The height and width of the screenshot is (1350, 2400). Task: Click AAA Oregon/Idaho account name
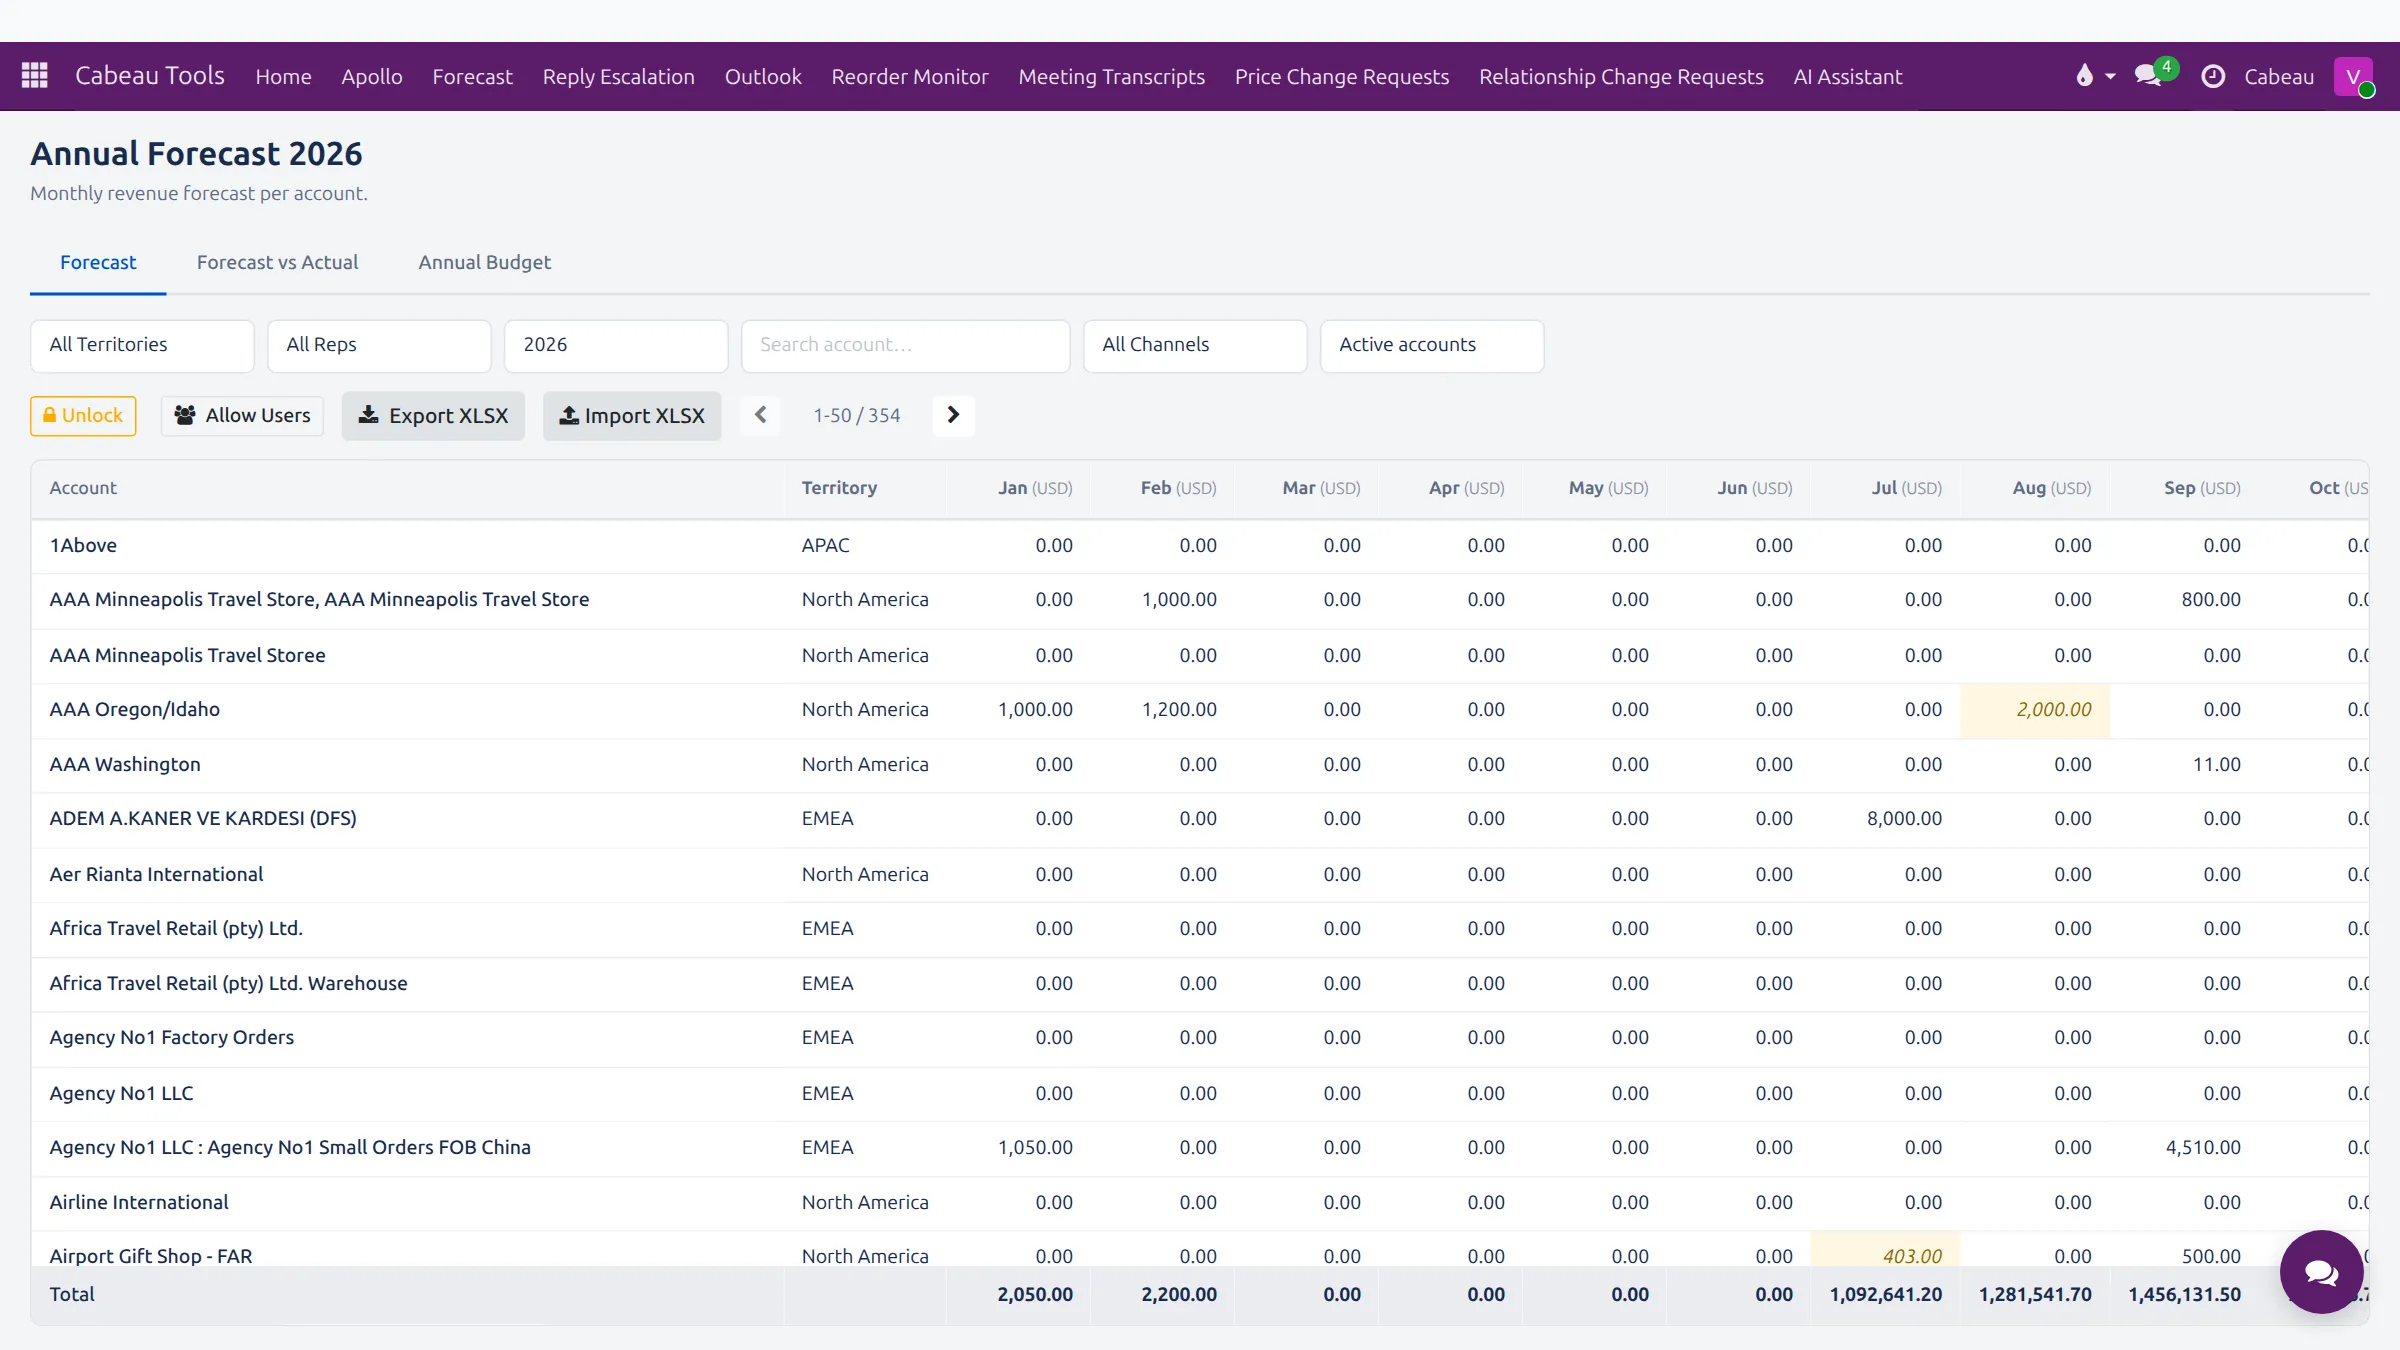[135, 709]
